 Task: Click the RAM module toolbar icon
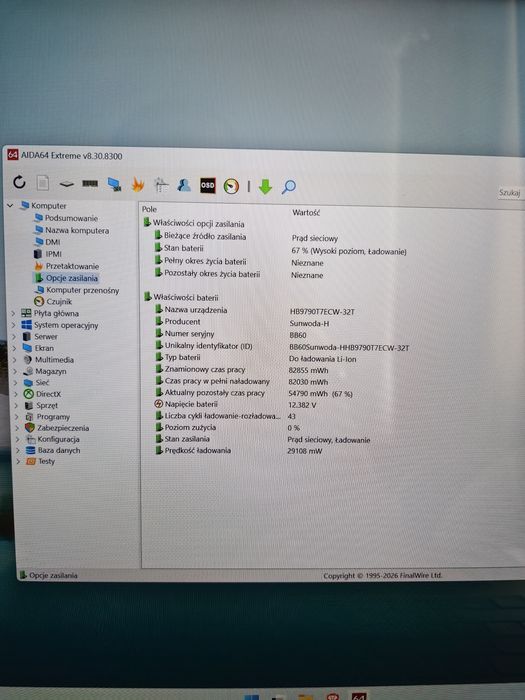(90, 183)
